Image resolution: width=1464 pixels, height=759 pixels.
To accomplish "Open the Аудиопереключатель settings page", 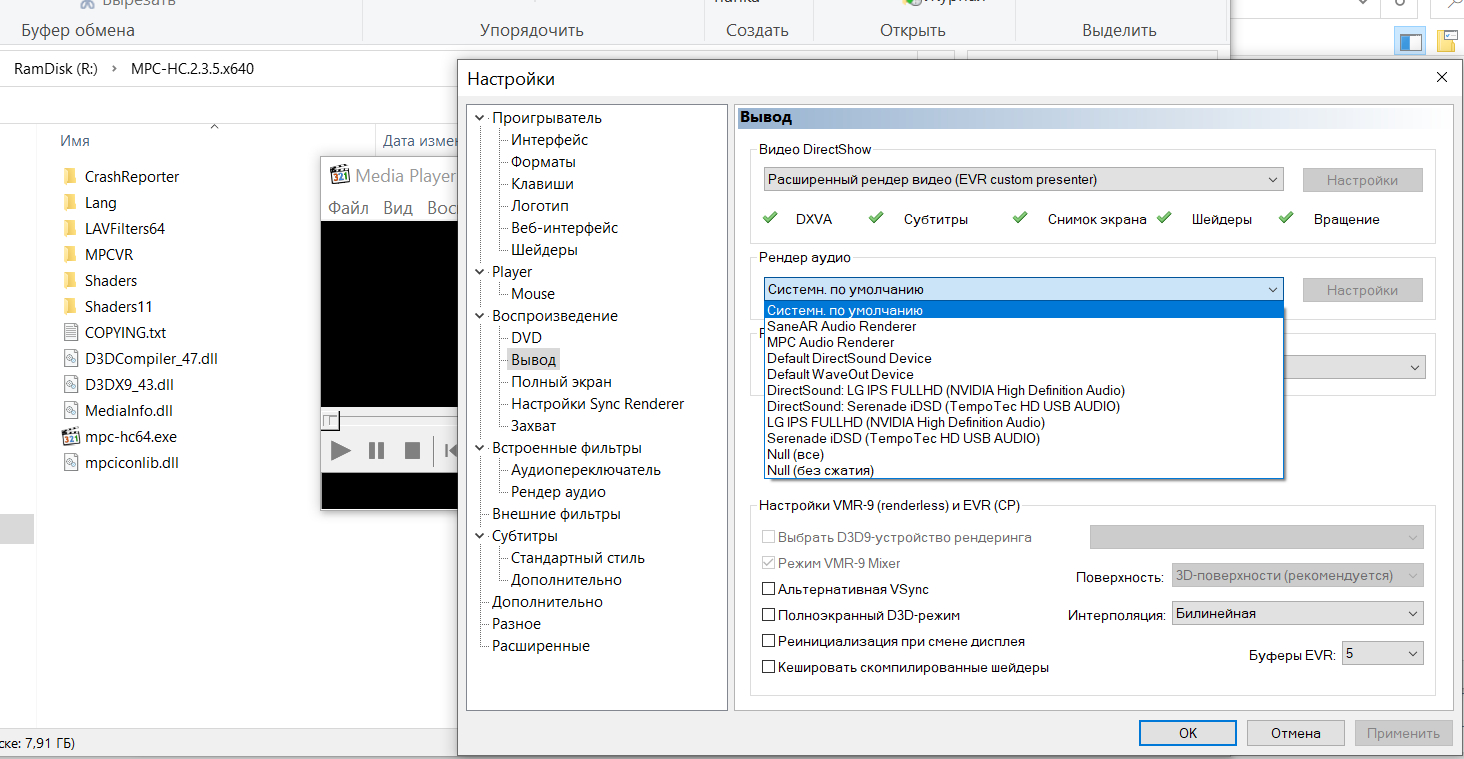I will 586,470.
